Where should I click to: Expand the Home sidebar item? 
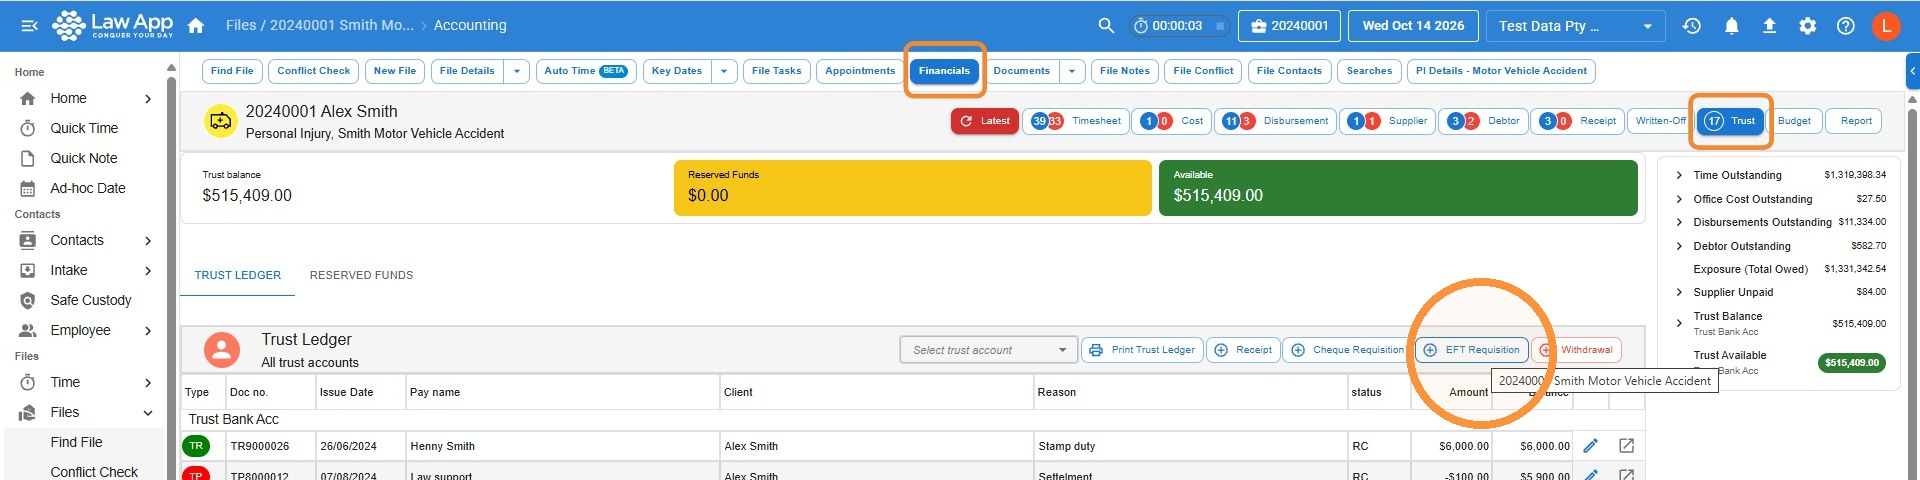(148, 98)
